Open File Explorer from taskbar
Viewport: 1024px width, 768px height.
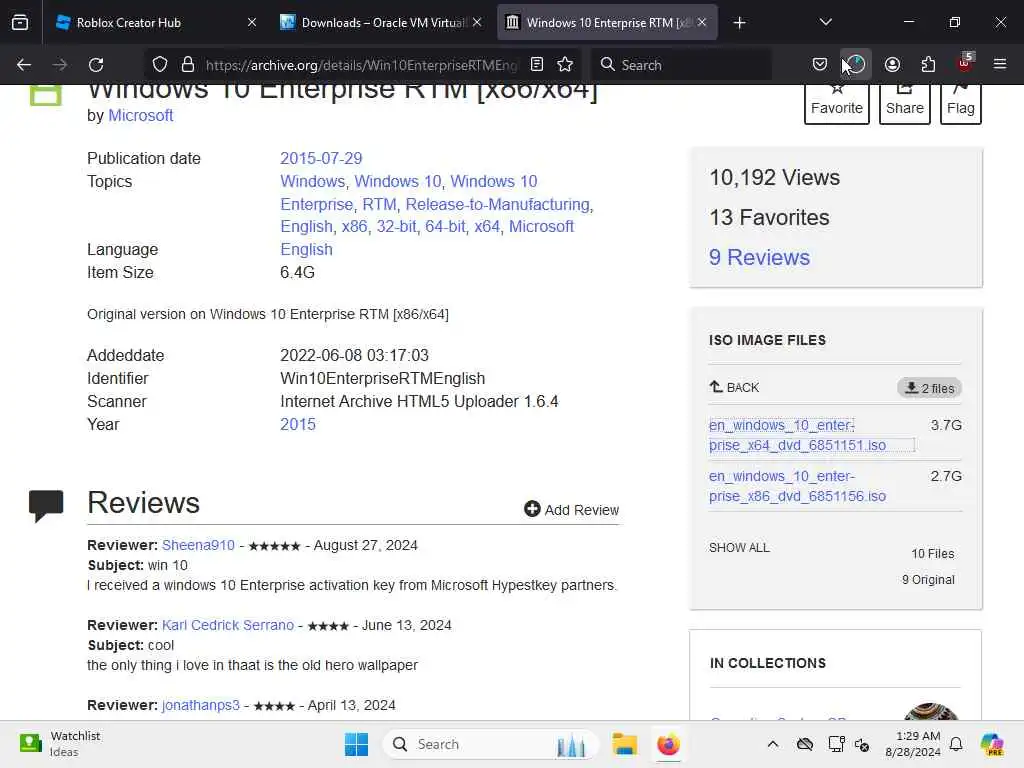[624, 744]
